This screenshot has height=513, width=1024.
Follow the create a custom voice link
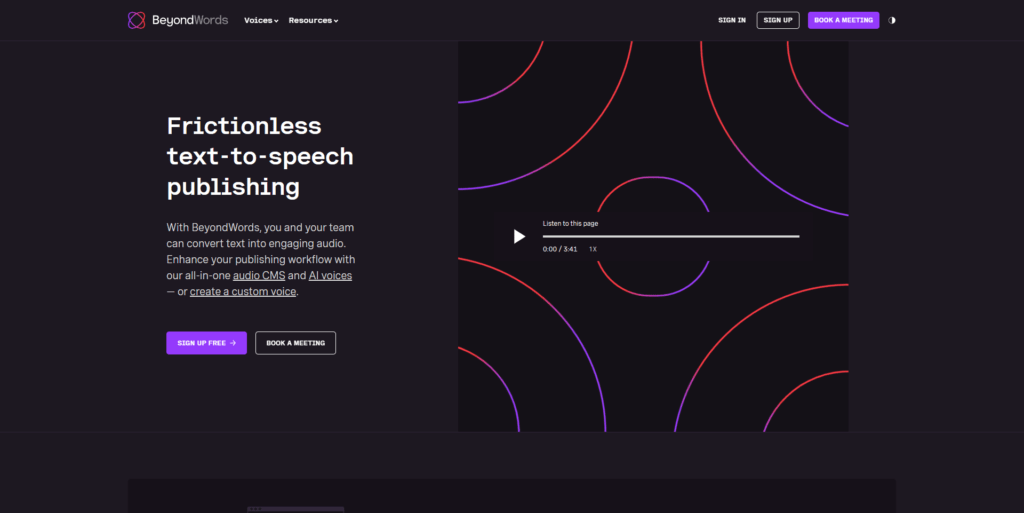tap(243, 292)
